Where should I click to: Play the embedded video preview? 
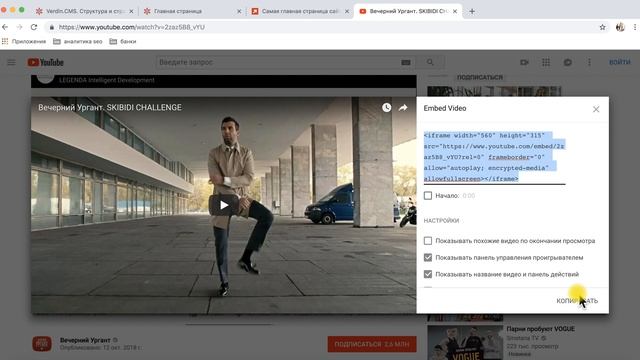pyautogui.click(x=224, y=205)
